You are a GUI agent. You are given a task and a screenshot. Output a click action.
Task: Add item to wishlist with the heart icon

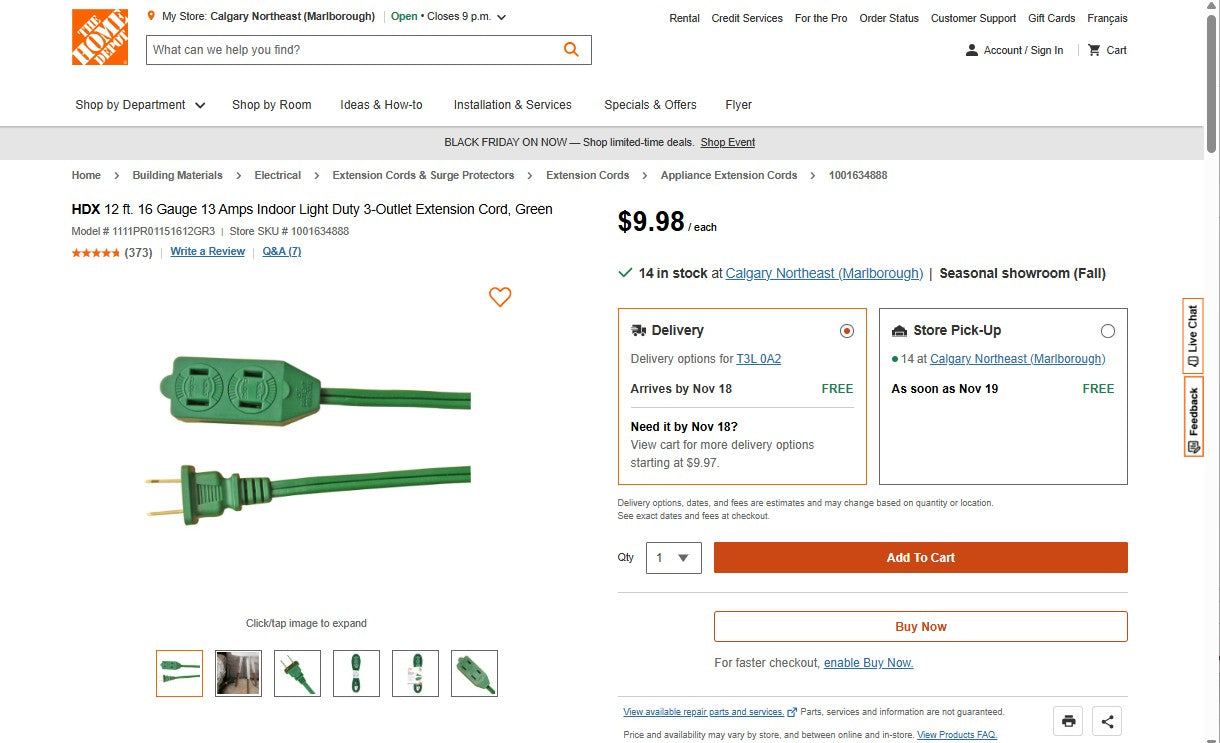coord(500,297)
